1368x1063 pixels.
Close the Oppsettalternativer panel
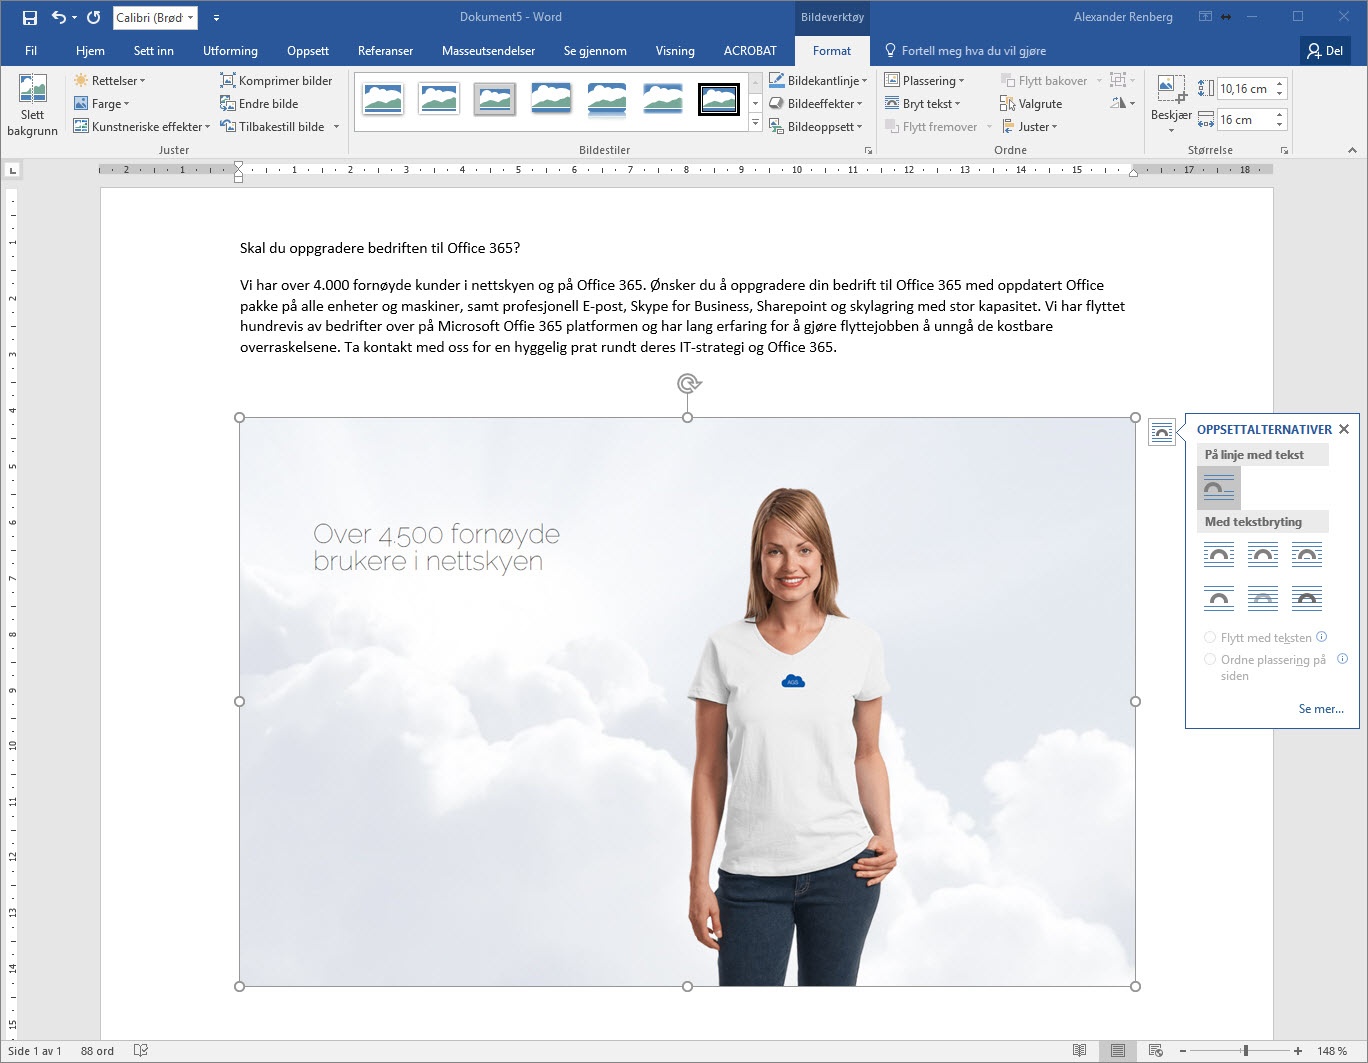tap(1344, 429)
